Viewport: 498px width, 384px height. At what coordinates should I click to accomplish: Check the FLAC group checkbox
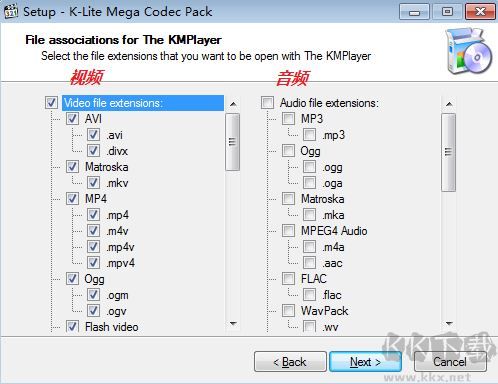click(288, 279)
